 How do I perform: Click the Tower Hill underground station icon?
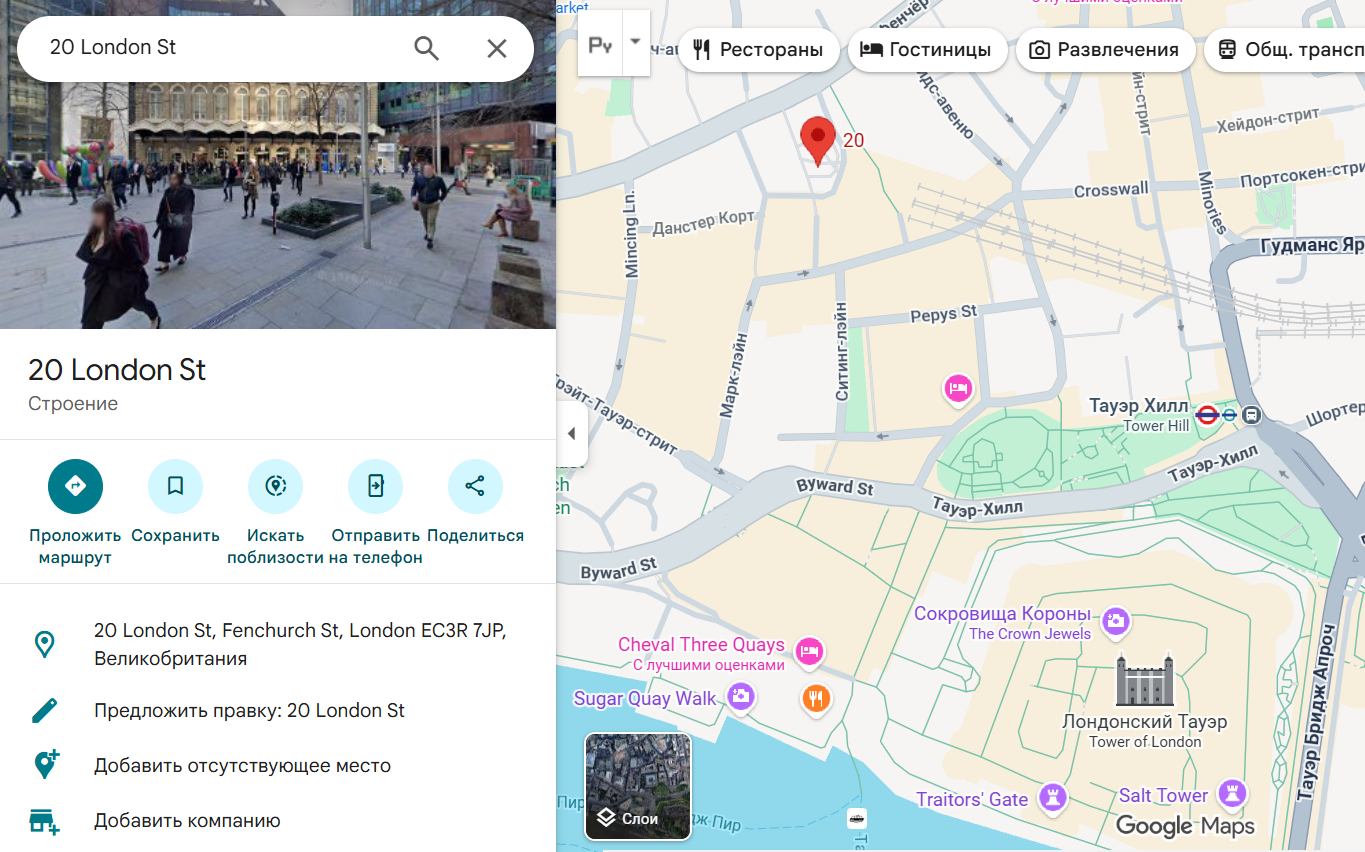(1207, 414)
